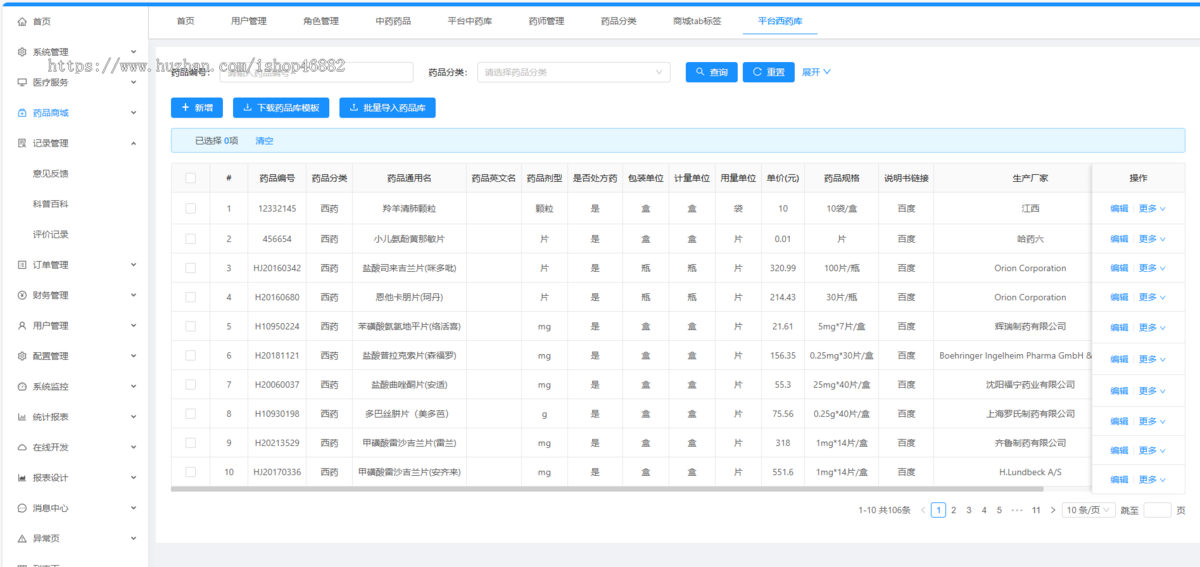Select checkbox for 多巴丝肼片 row
Viewport: 1200px width, 567px height.
coord(190,414)
